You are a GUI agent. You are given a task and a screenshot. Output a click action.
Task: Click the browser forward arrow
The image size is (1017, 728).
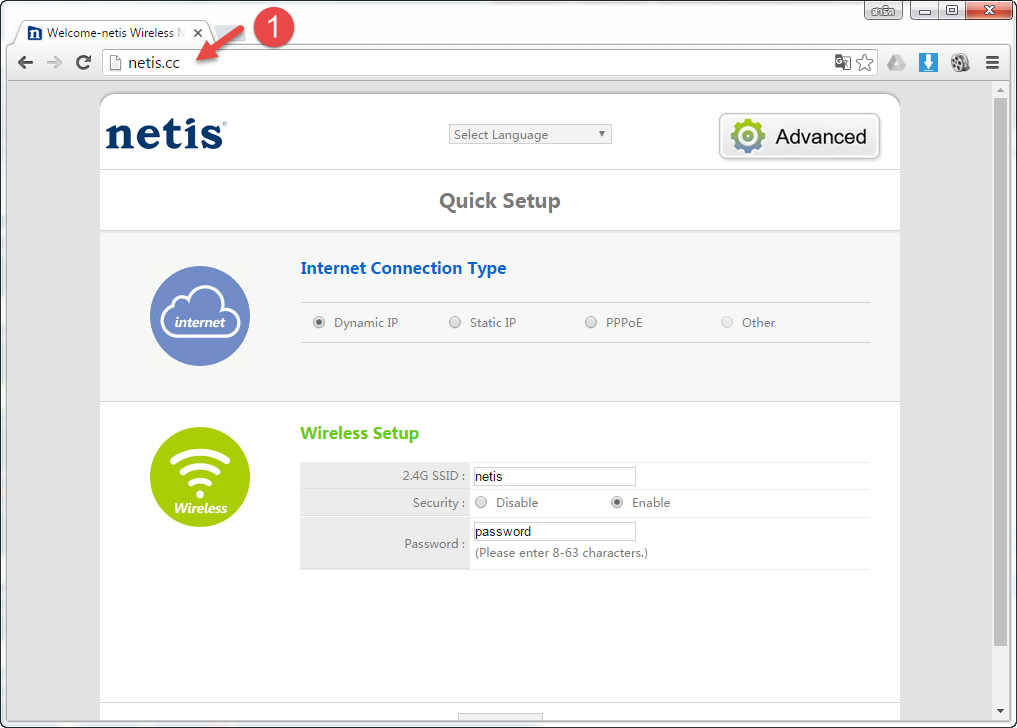54,63
